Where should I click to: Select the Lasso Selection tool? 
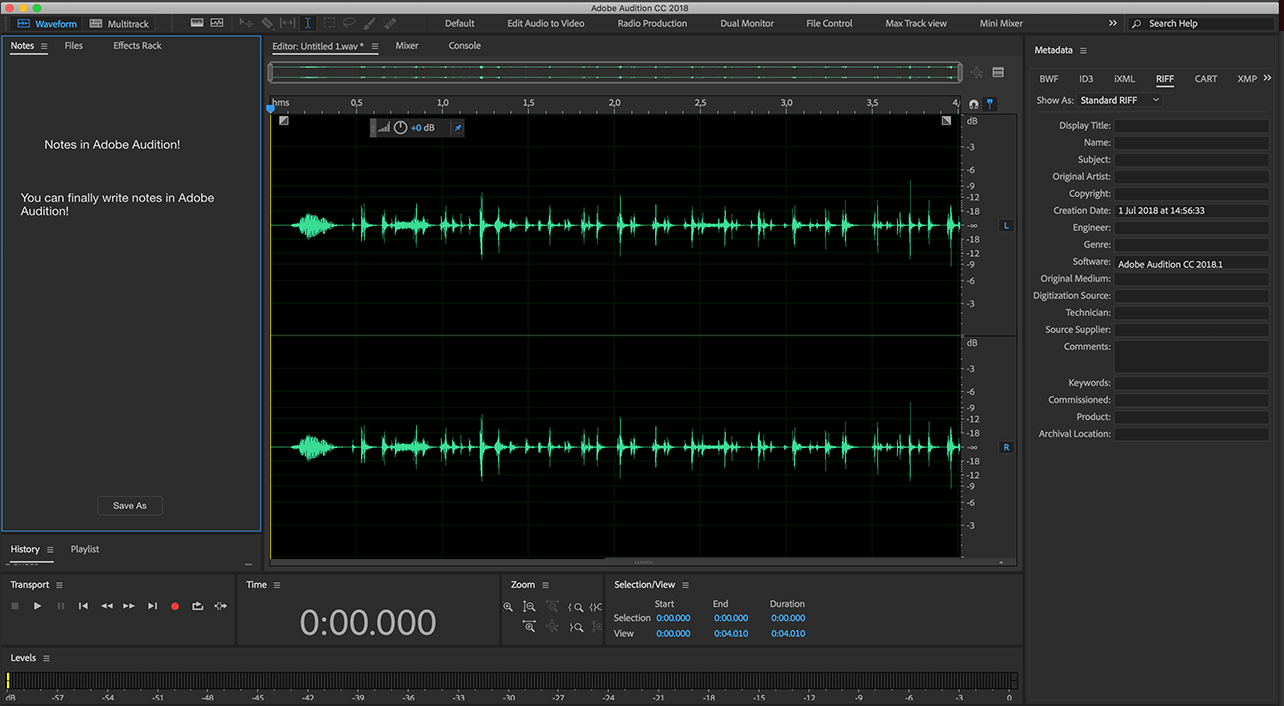tap(349, 23)
